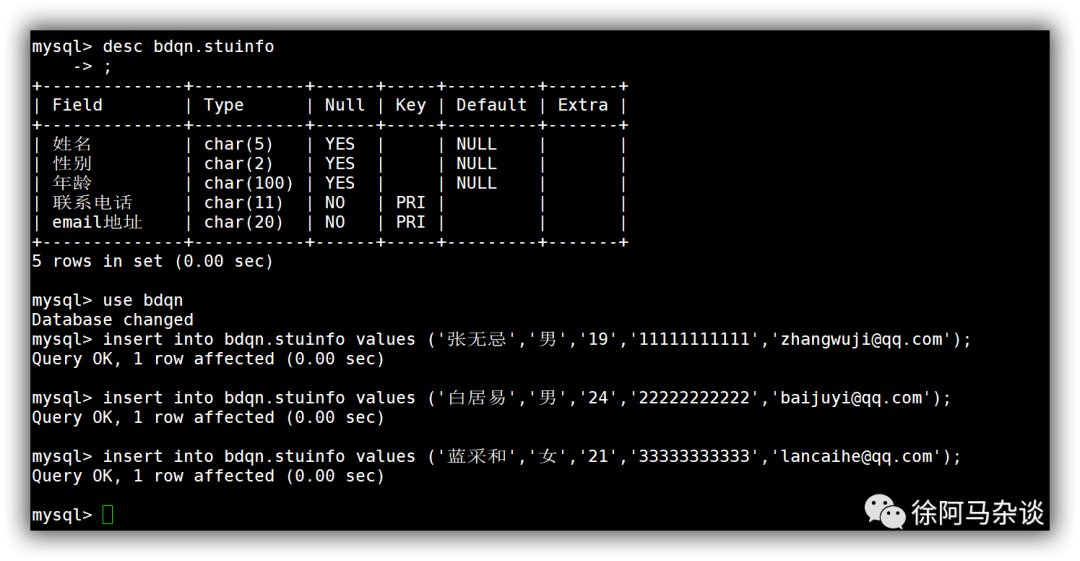This screenshot has height=561, width=1080.
Task: Click the 5 rows in set message
Action: 152,261
